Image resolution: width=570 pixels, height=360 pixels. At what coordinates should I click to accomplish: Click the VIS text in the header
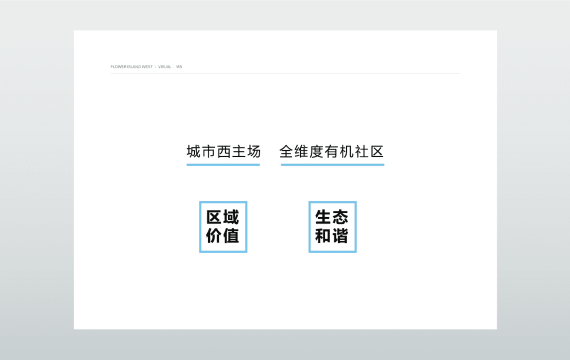click(x=179, y=67)
